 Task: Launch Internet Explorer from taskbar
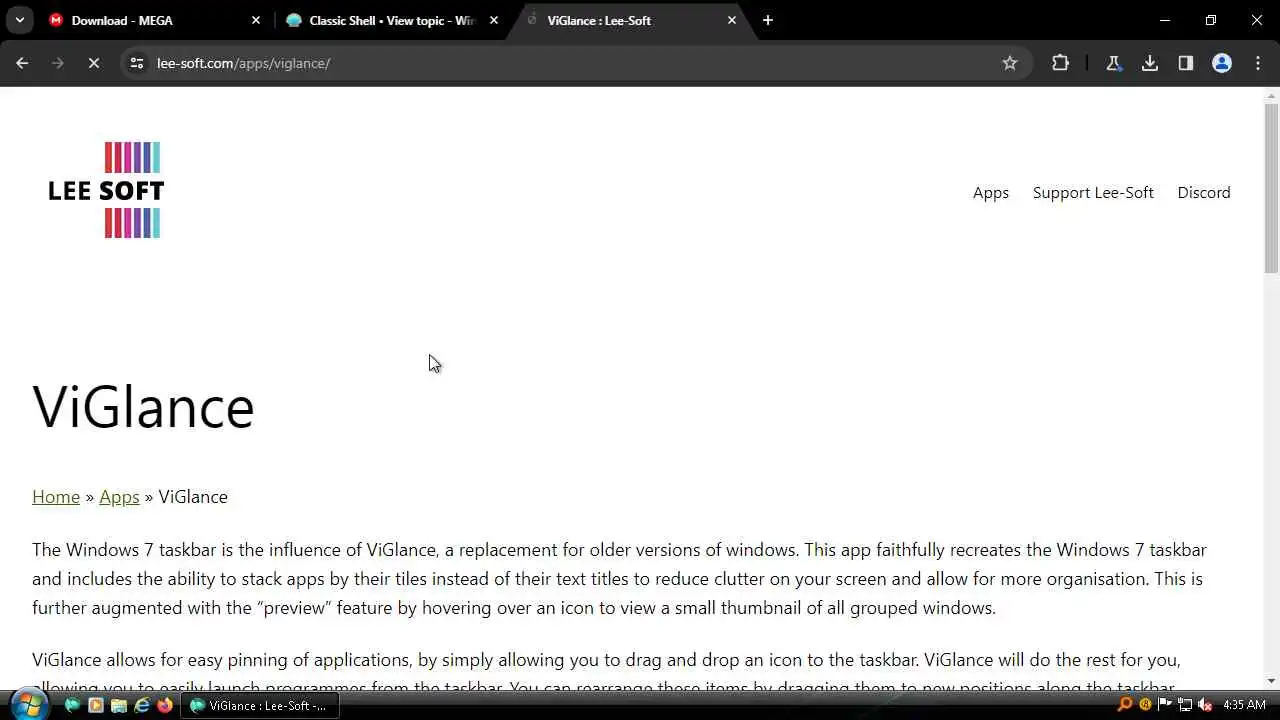142,705
